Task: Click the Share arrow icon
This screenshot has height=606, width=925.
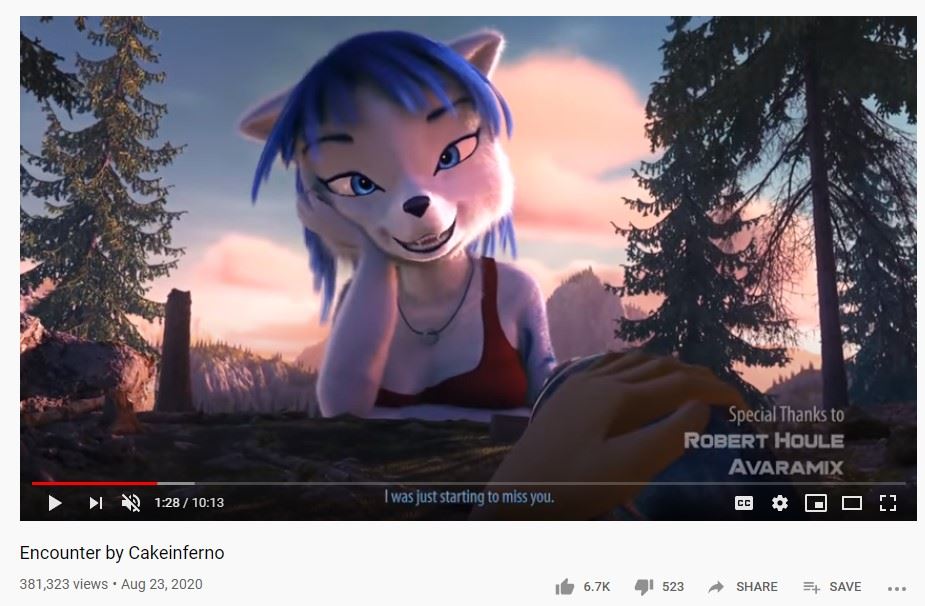Action: point(716,587)
